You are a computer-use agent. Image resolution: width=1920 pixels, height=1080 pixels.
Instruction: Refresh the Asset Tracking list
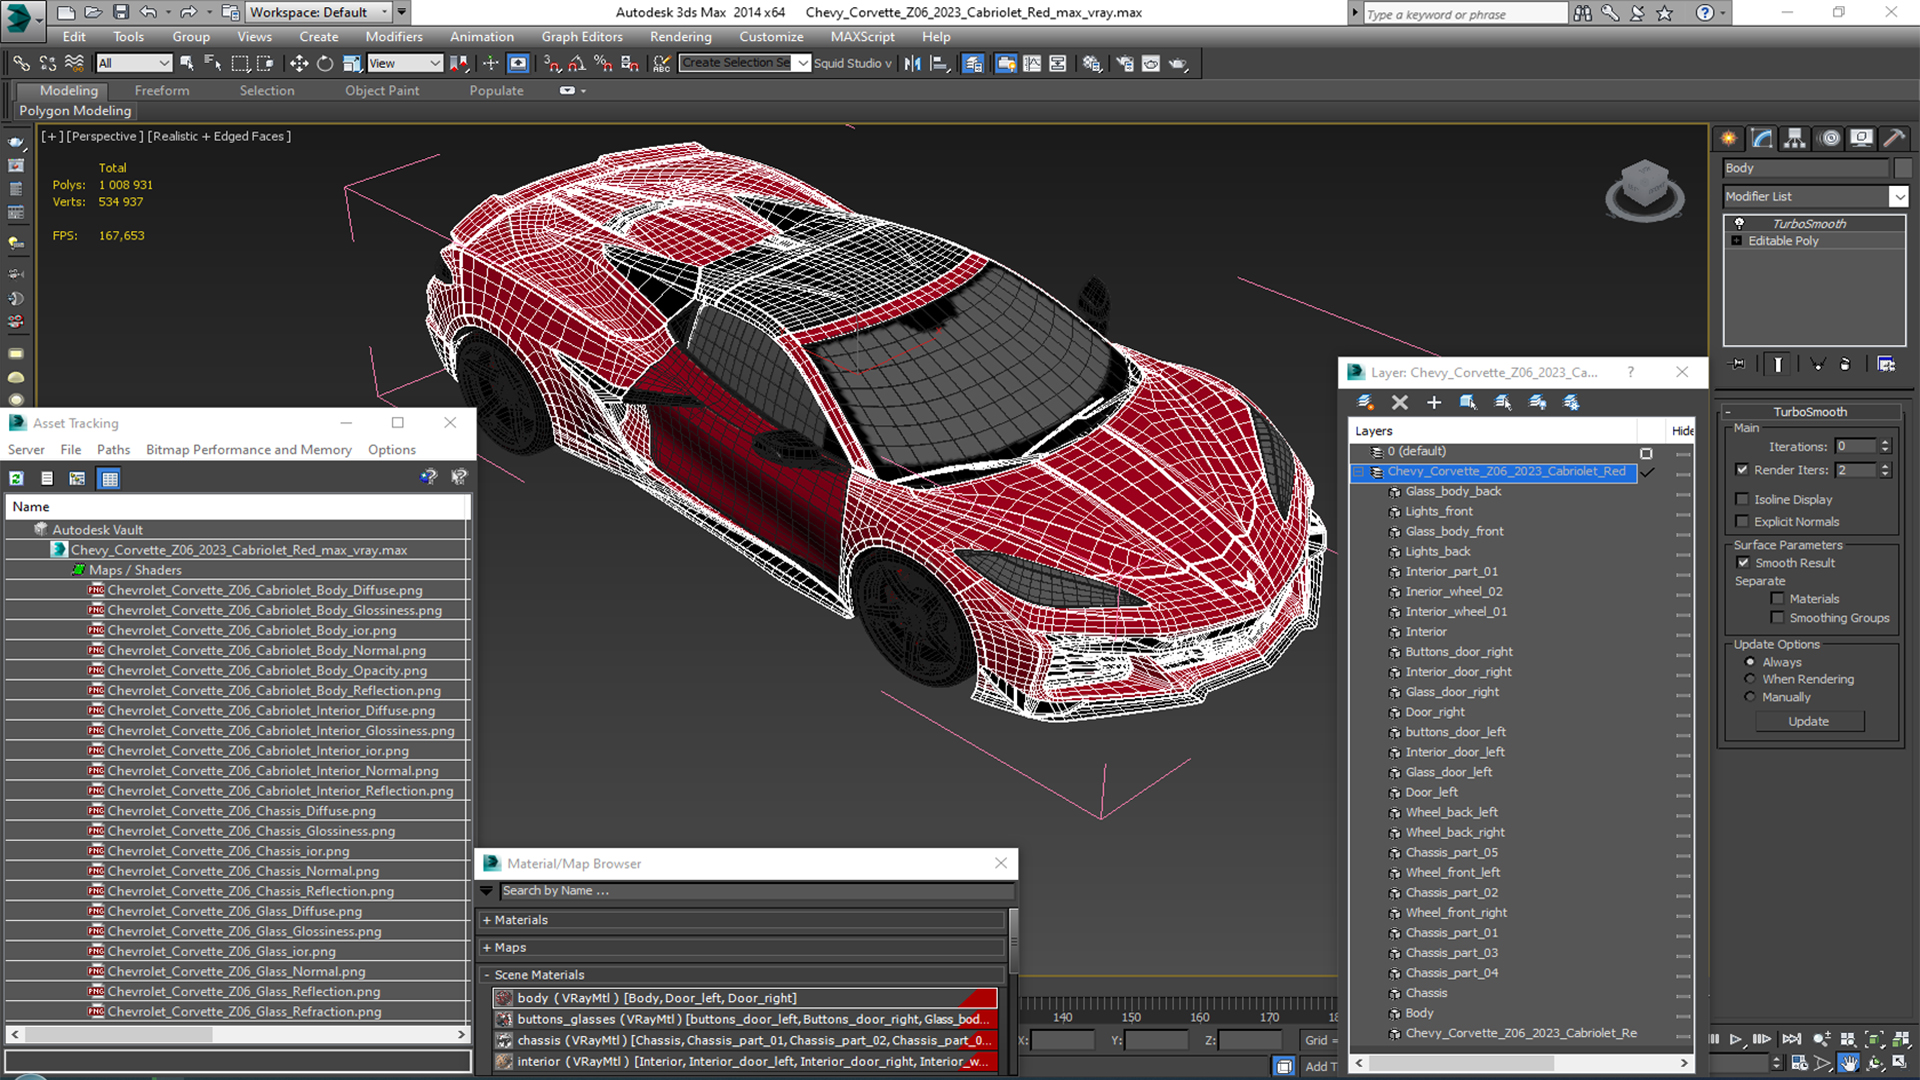click(x=17, y=478)
